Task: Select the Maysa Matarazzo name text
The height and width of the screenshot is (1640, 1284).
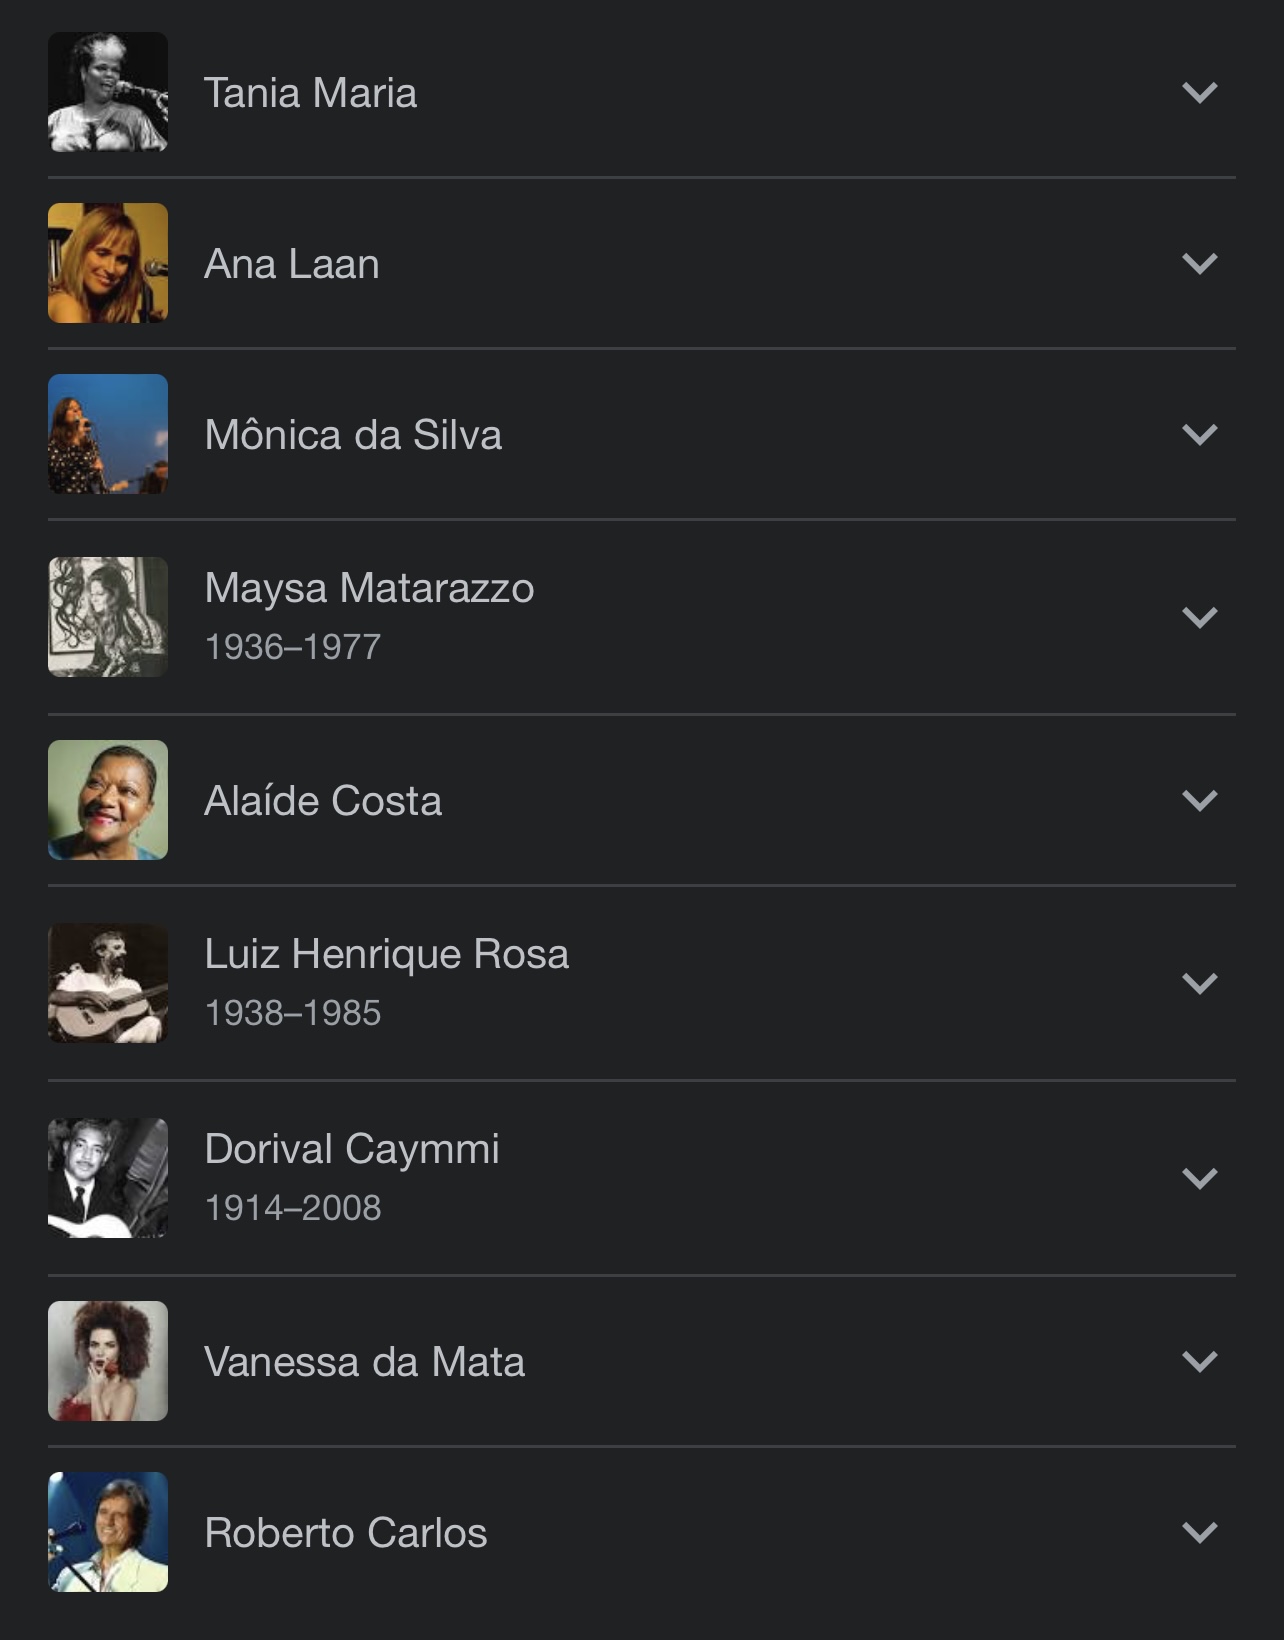Action: click(369, 588)
